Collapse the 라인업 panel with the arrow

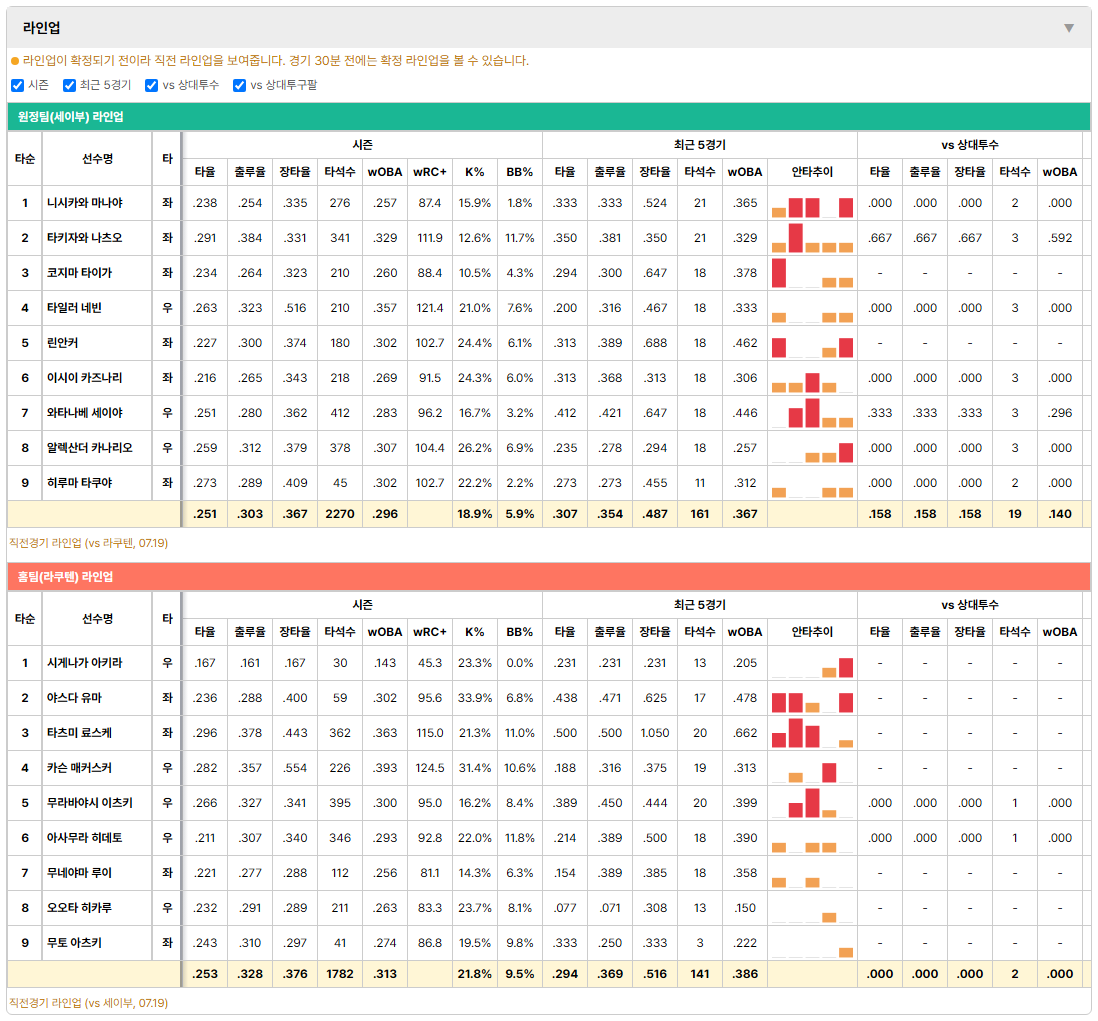pyautogui.click(x=1069, y=28)
